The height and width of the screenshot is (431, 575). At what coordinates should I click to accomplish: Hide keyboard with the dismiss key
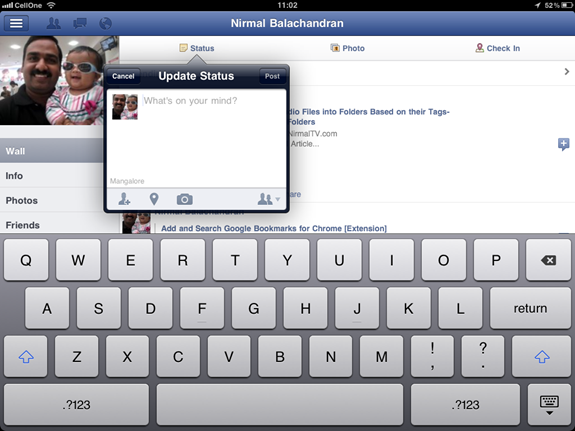(549, 405)
